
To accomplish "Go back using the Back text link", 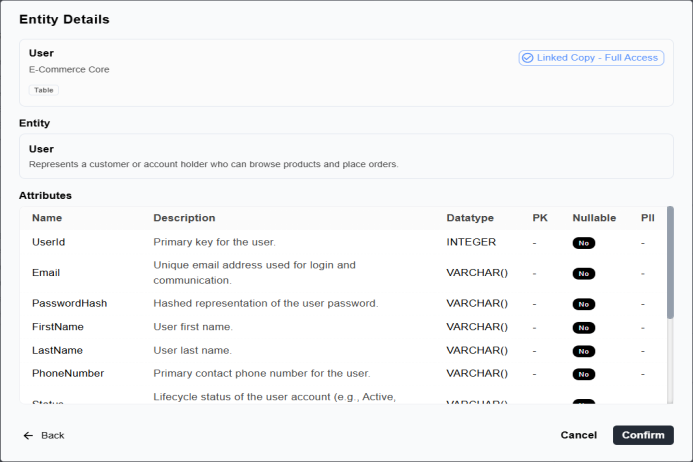I will click(x=53, y=435).
